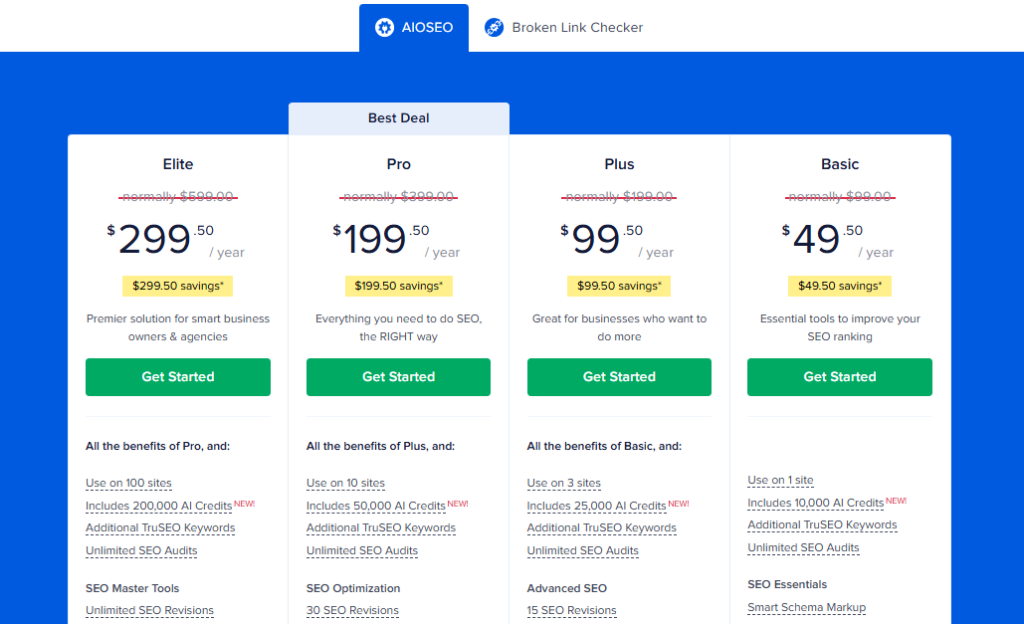The height and width of the screenshot is (624, 1024).
Task: Click the "$199.50 savings" yellow badge
Action: click(x=398, y=285)
